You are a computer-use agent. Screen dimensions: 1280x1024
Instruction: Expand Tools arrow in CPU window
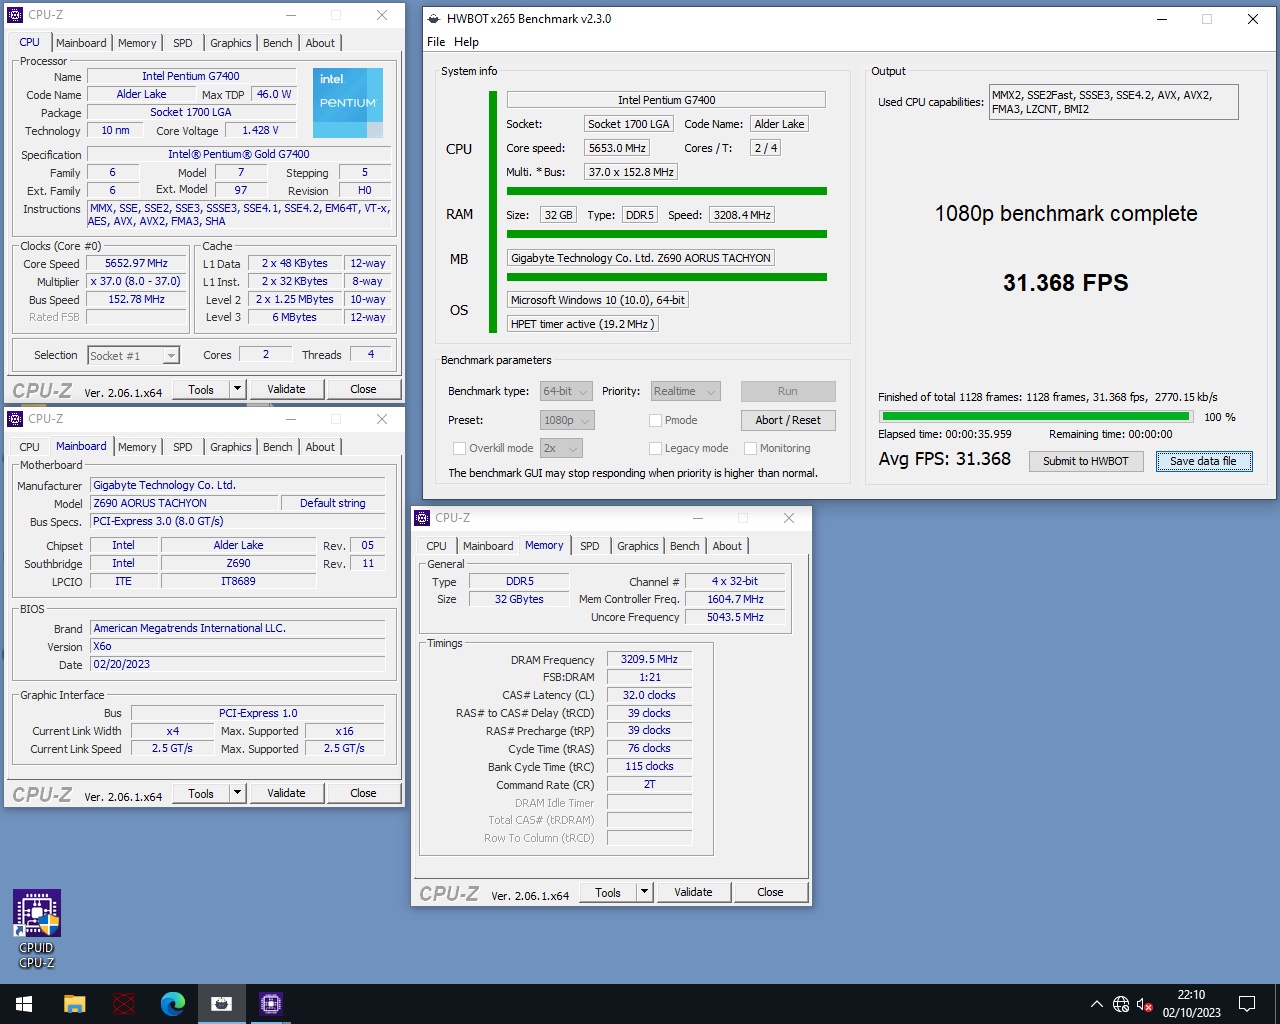tap(237, 389)
